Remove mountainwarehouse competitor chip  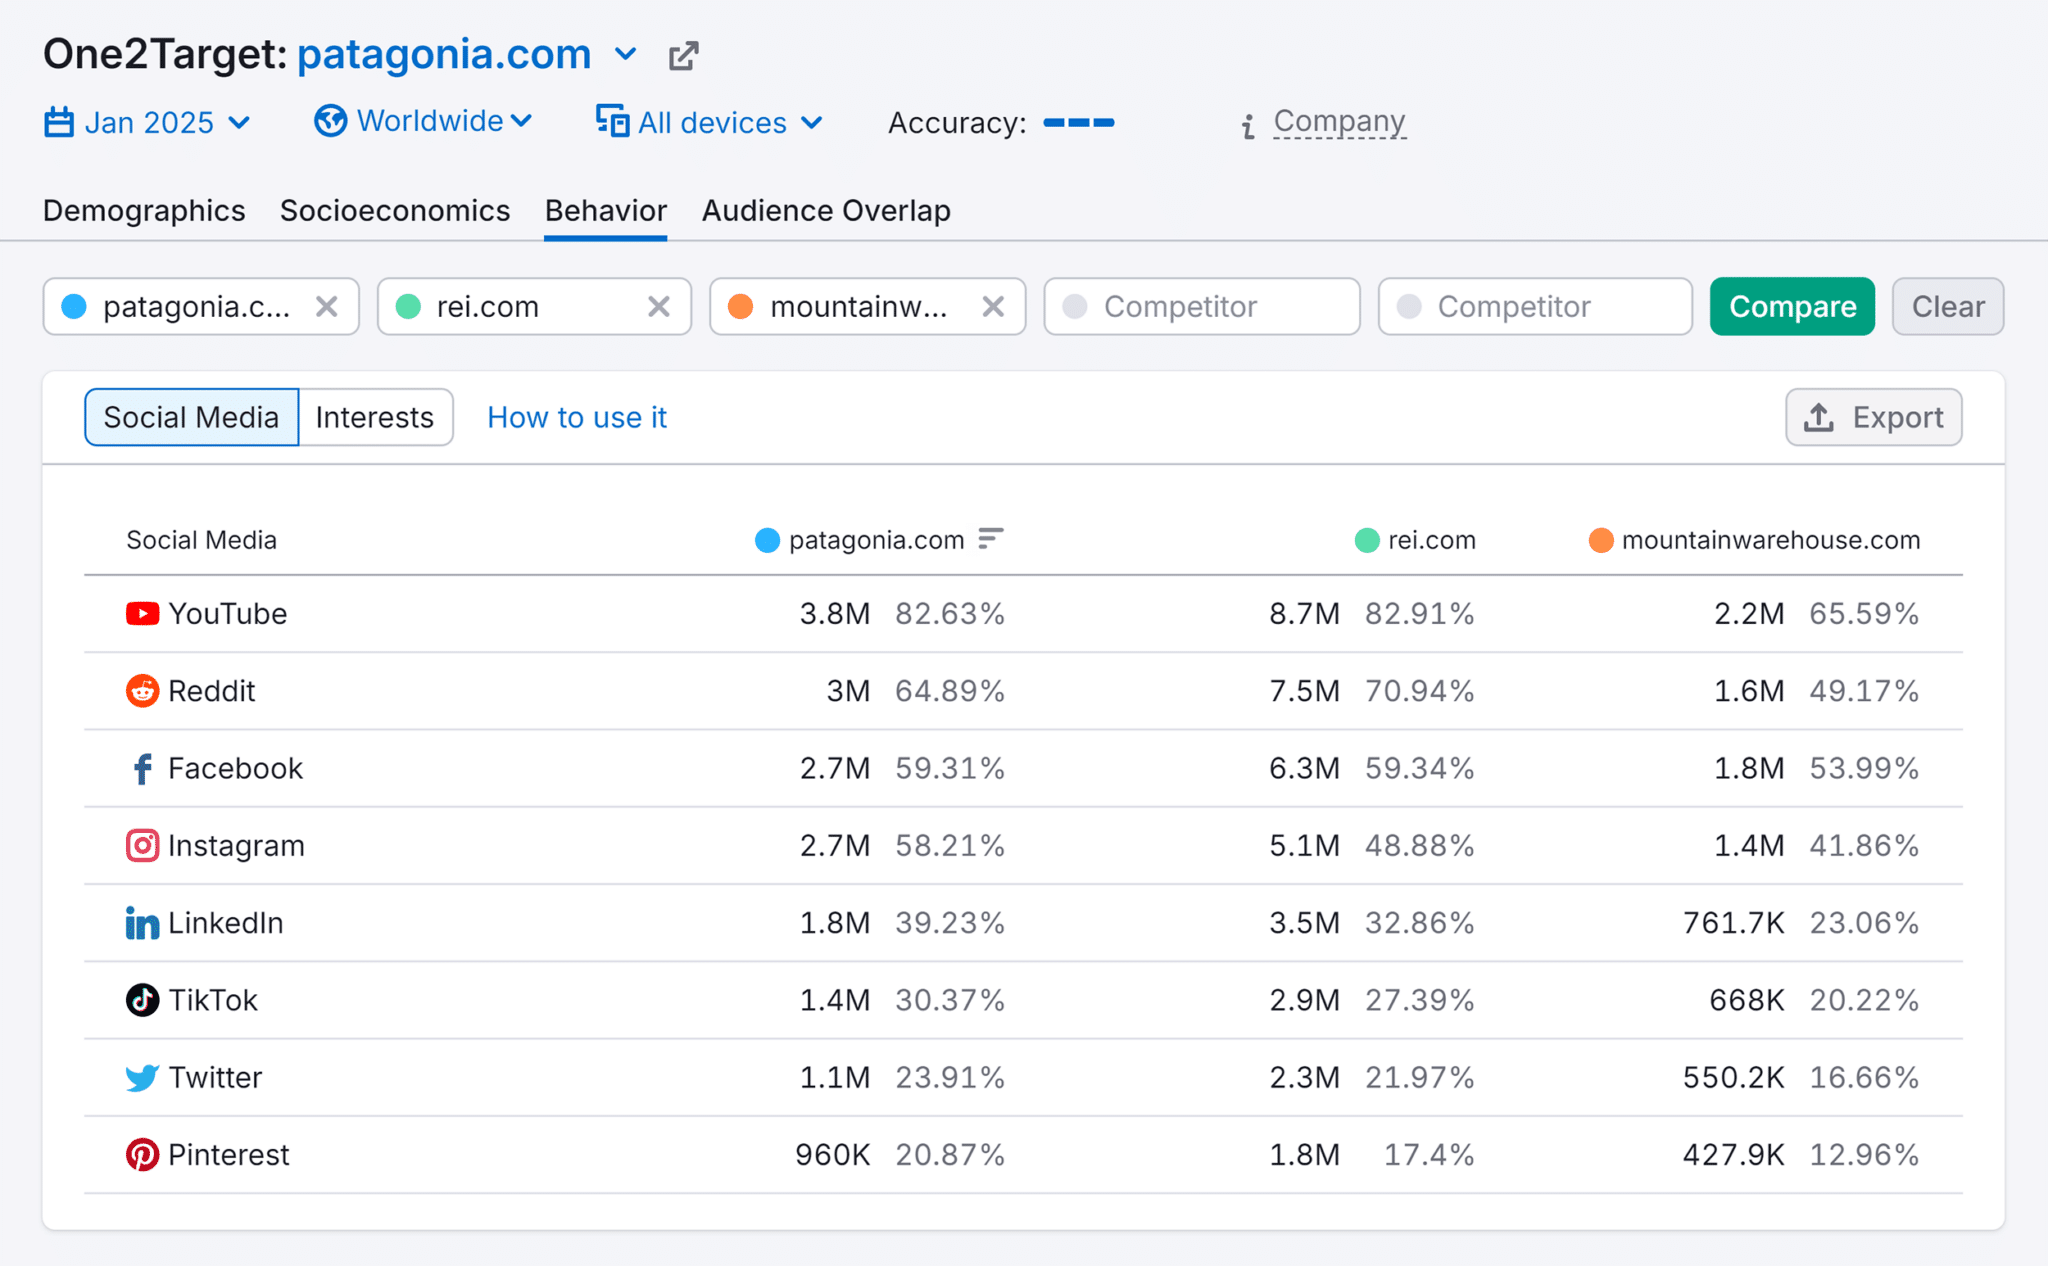coord(992,306)
